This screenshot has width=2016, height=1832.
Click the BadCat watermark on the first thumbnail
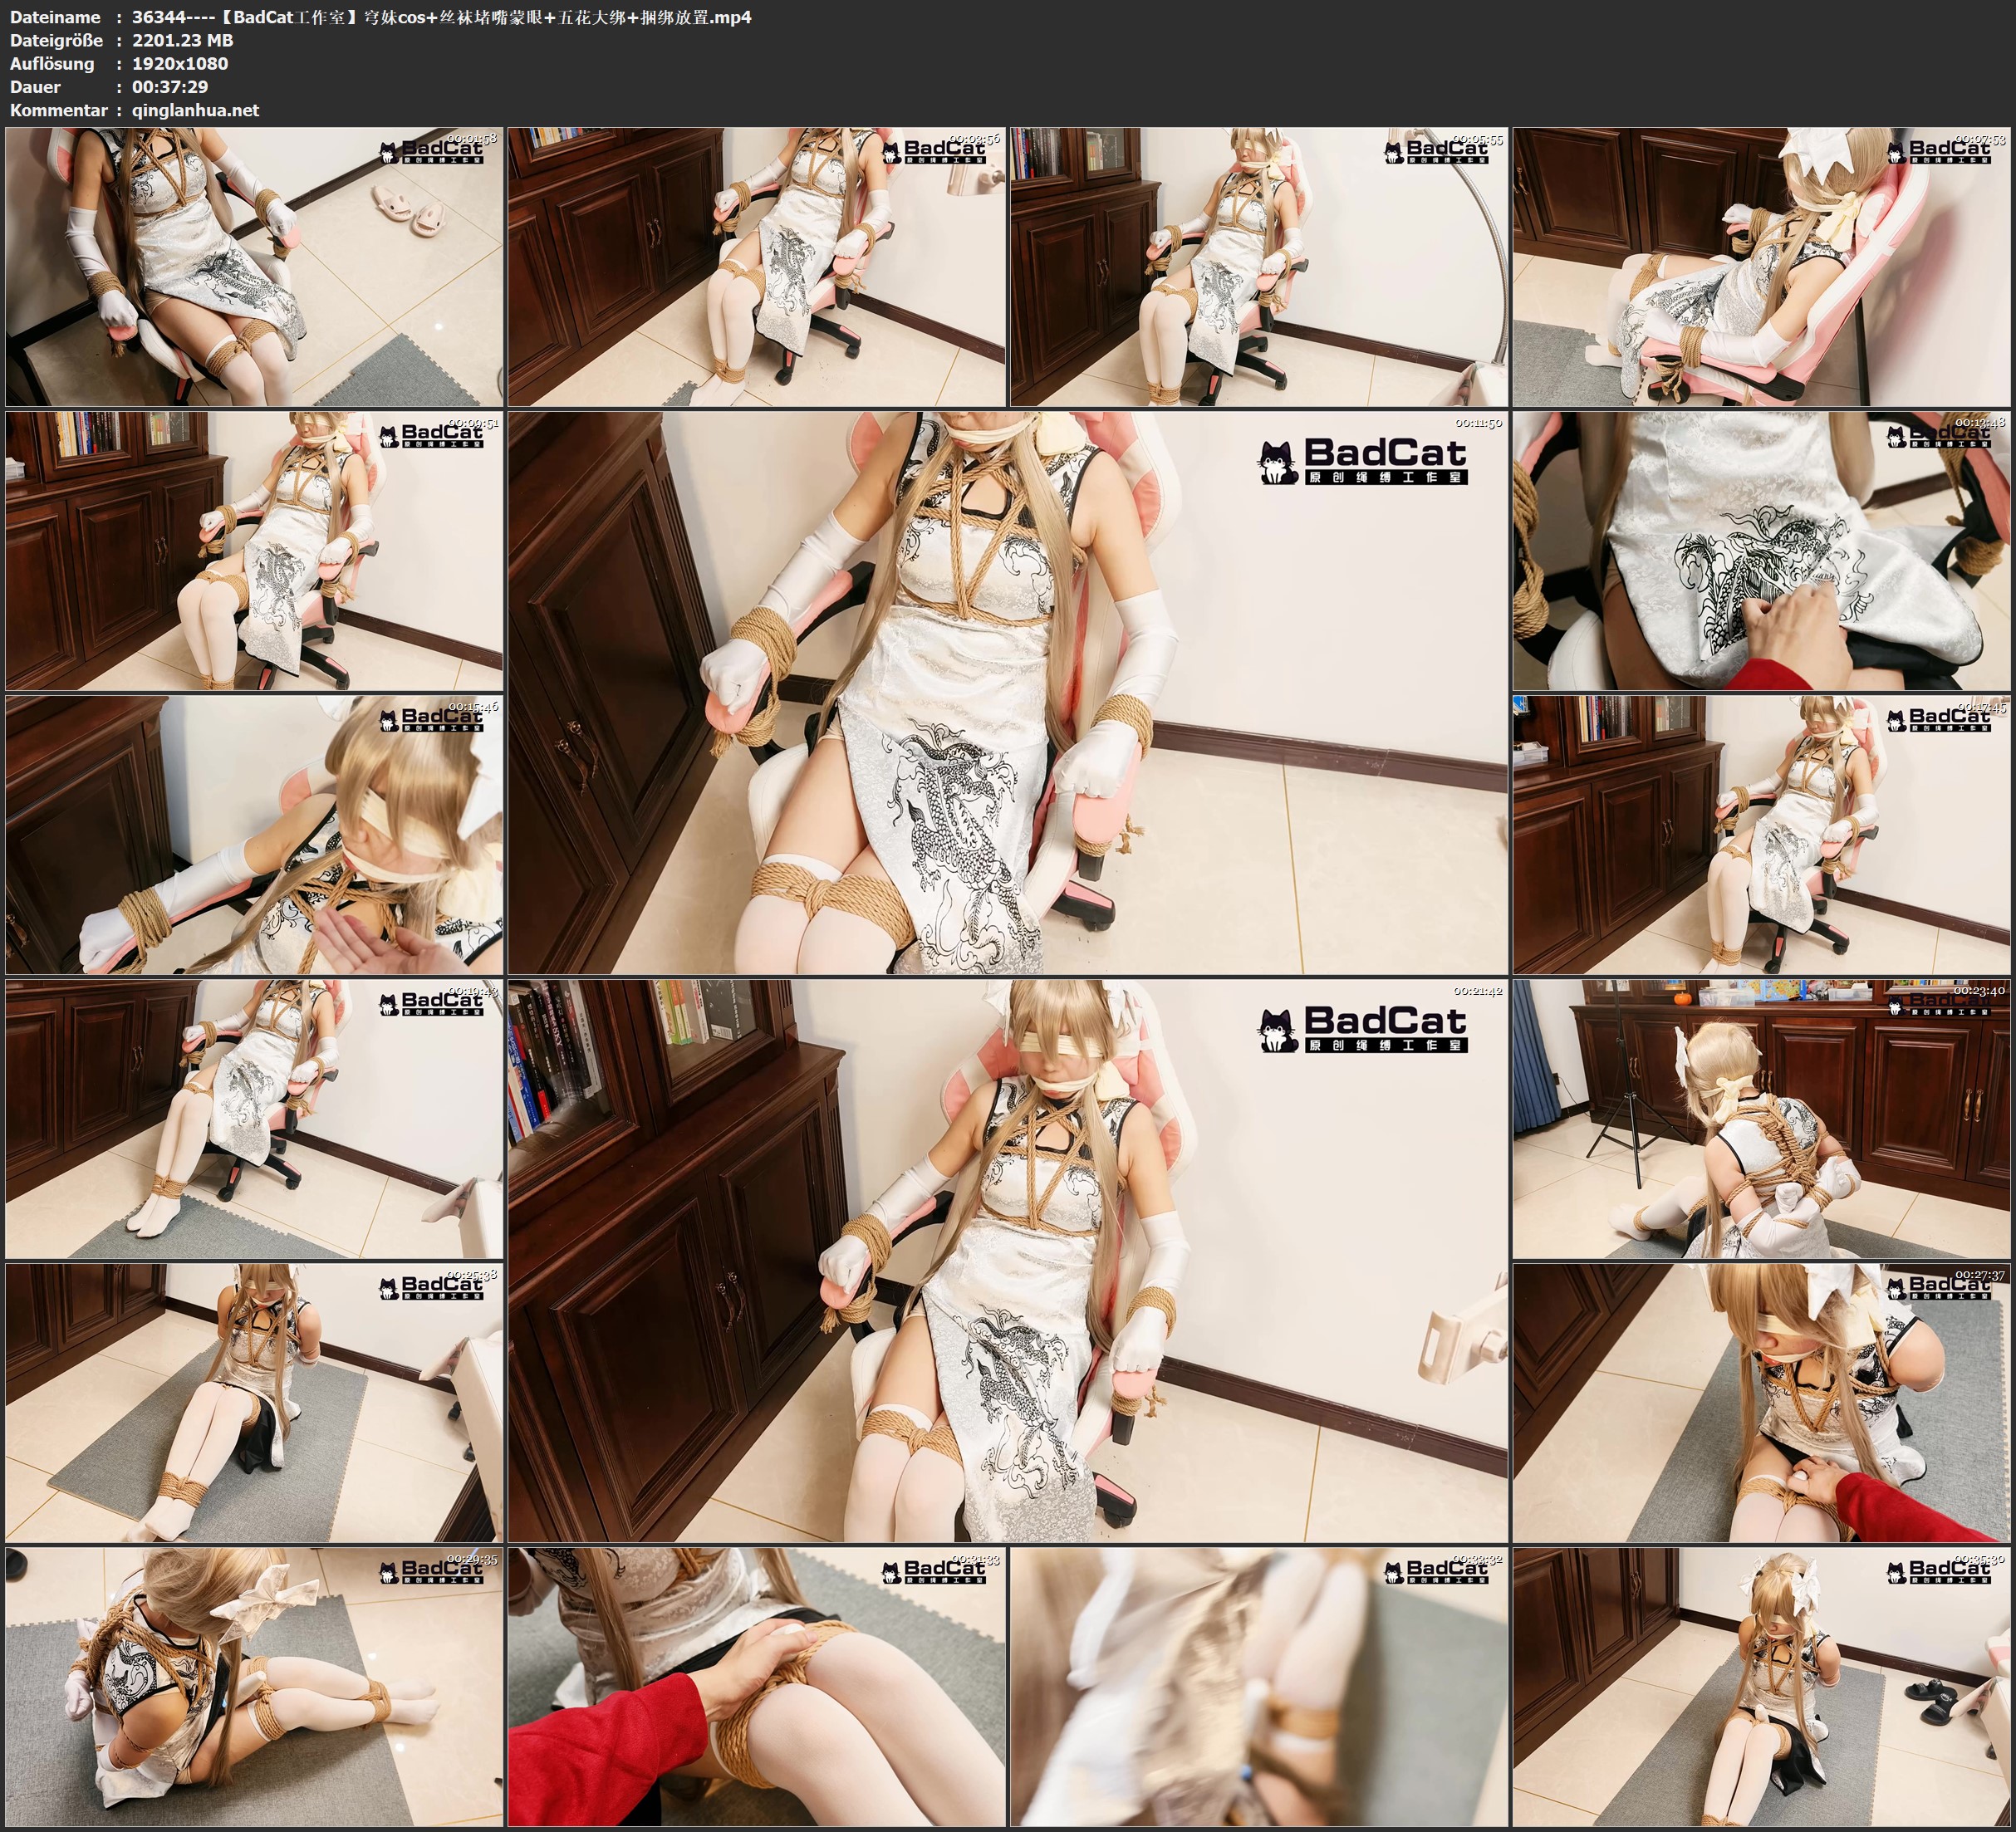[432, 153]
